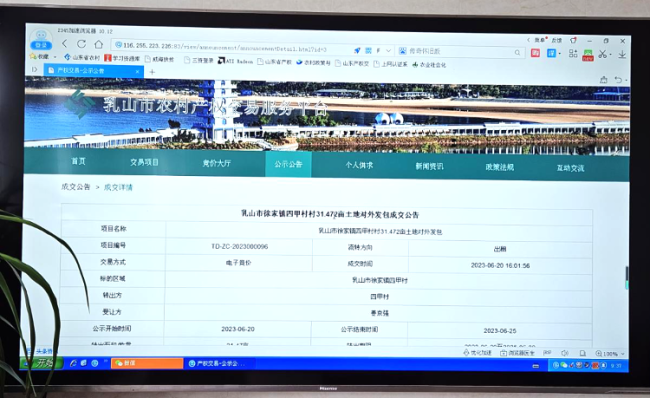Open the 山东省农村 bookmark

pyautogui.click(x=82, y=57)
